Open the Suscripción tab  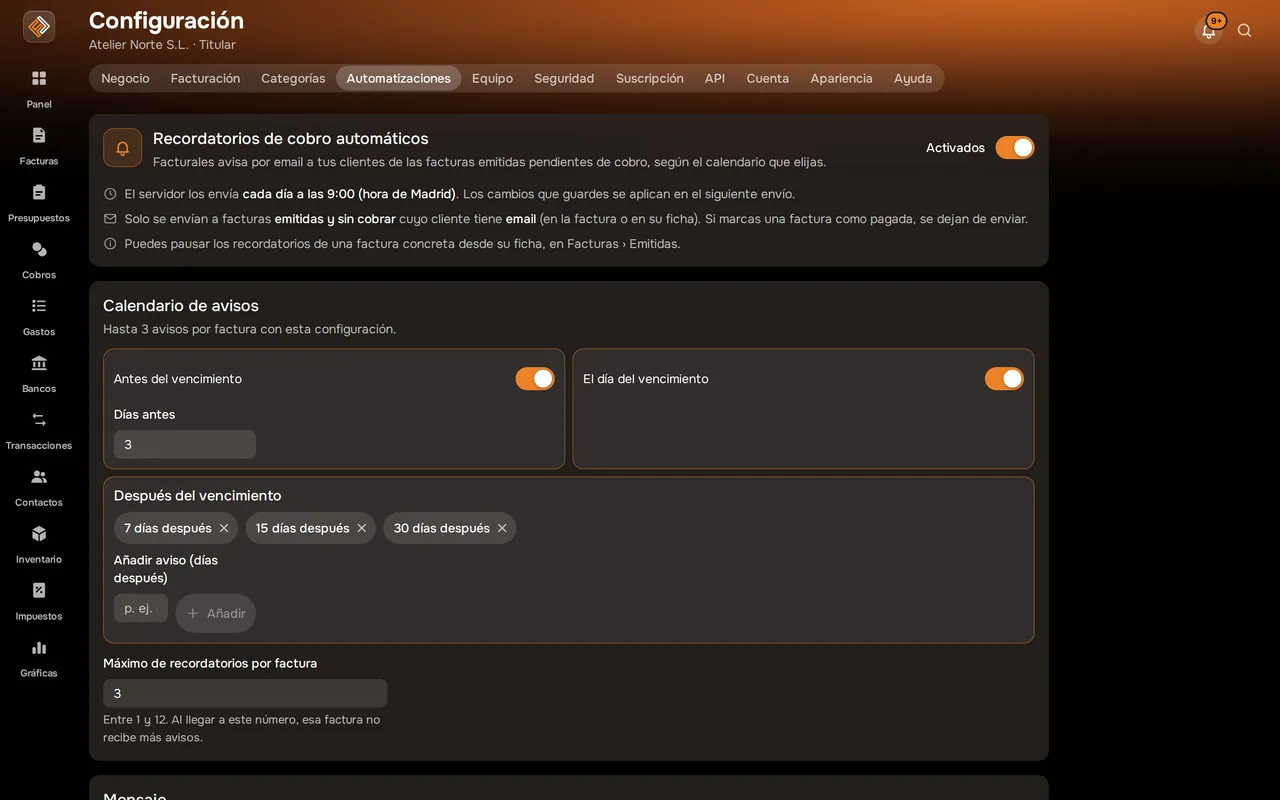(x=650, y=78)
